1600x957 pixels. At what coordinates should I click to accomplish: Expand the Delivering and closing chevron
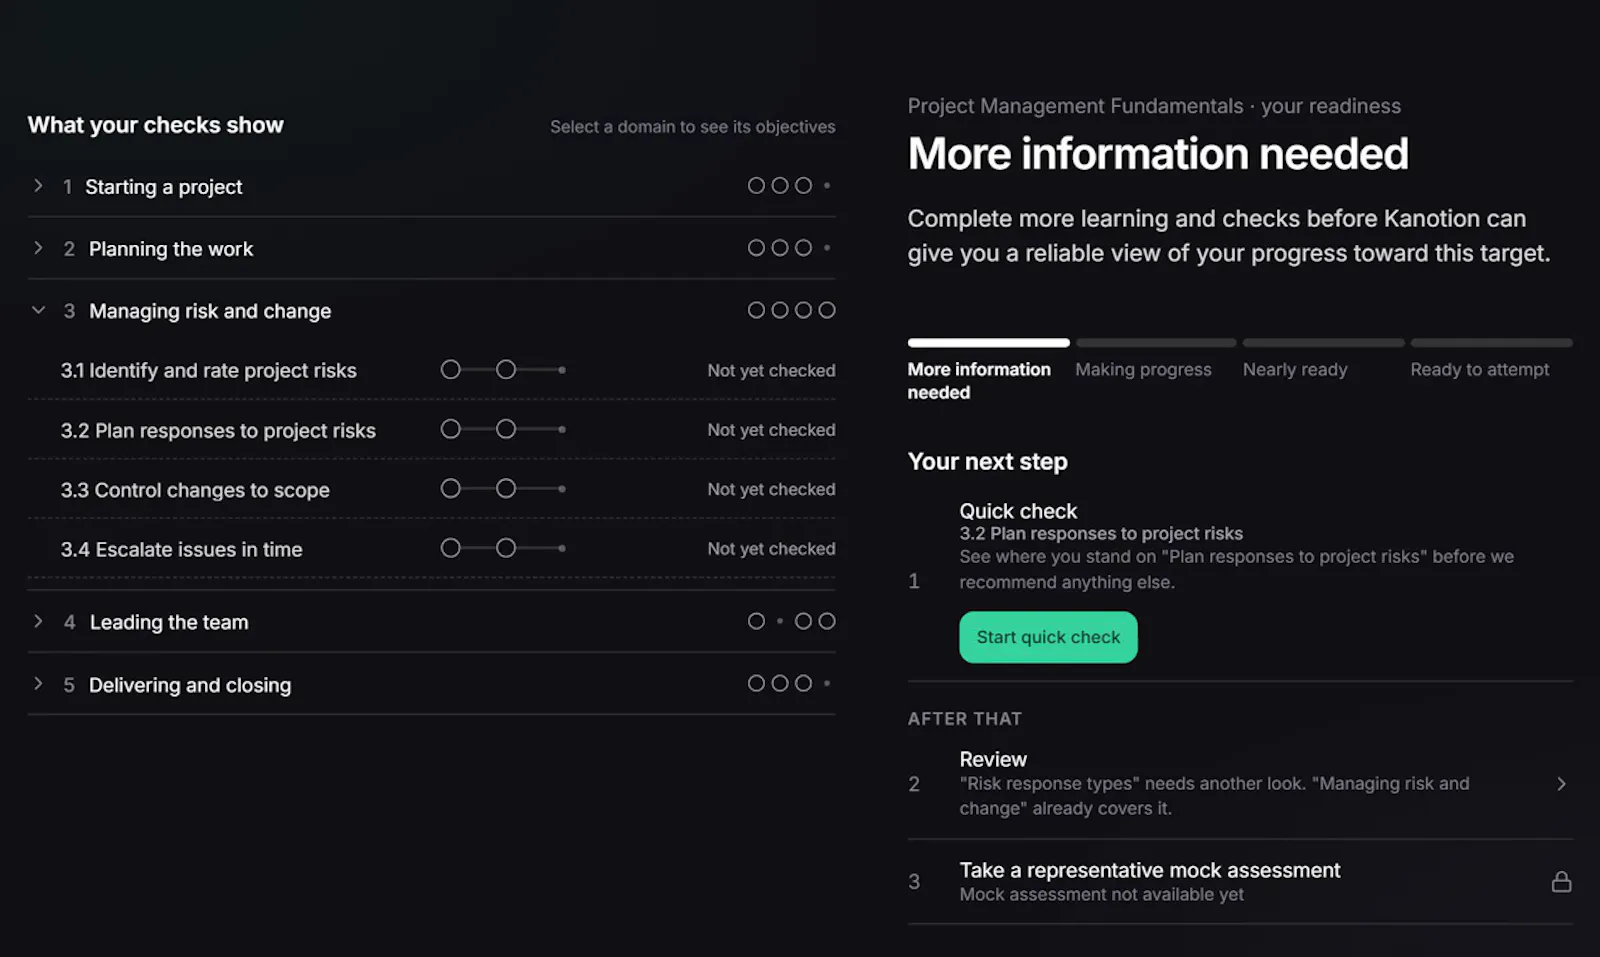[x=38, y=684]
